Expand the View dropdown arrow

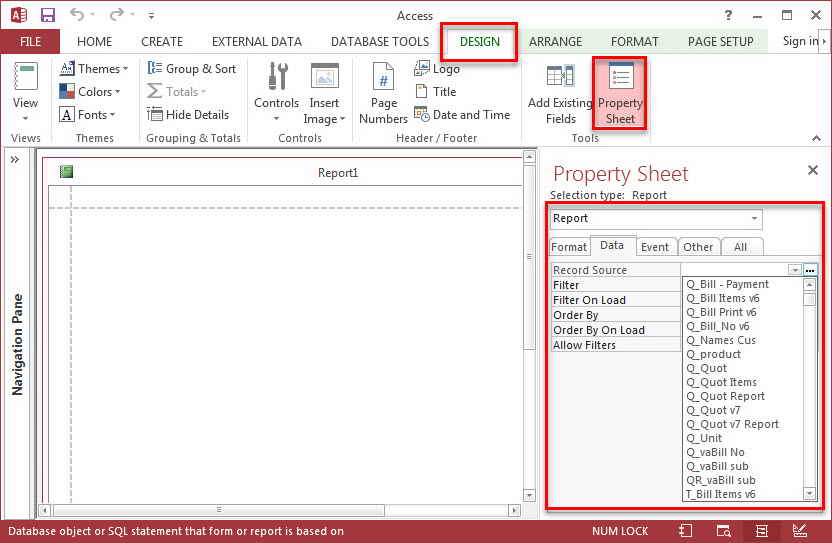point(25,118)
